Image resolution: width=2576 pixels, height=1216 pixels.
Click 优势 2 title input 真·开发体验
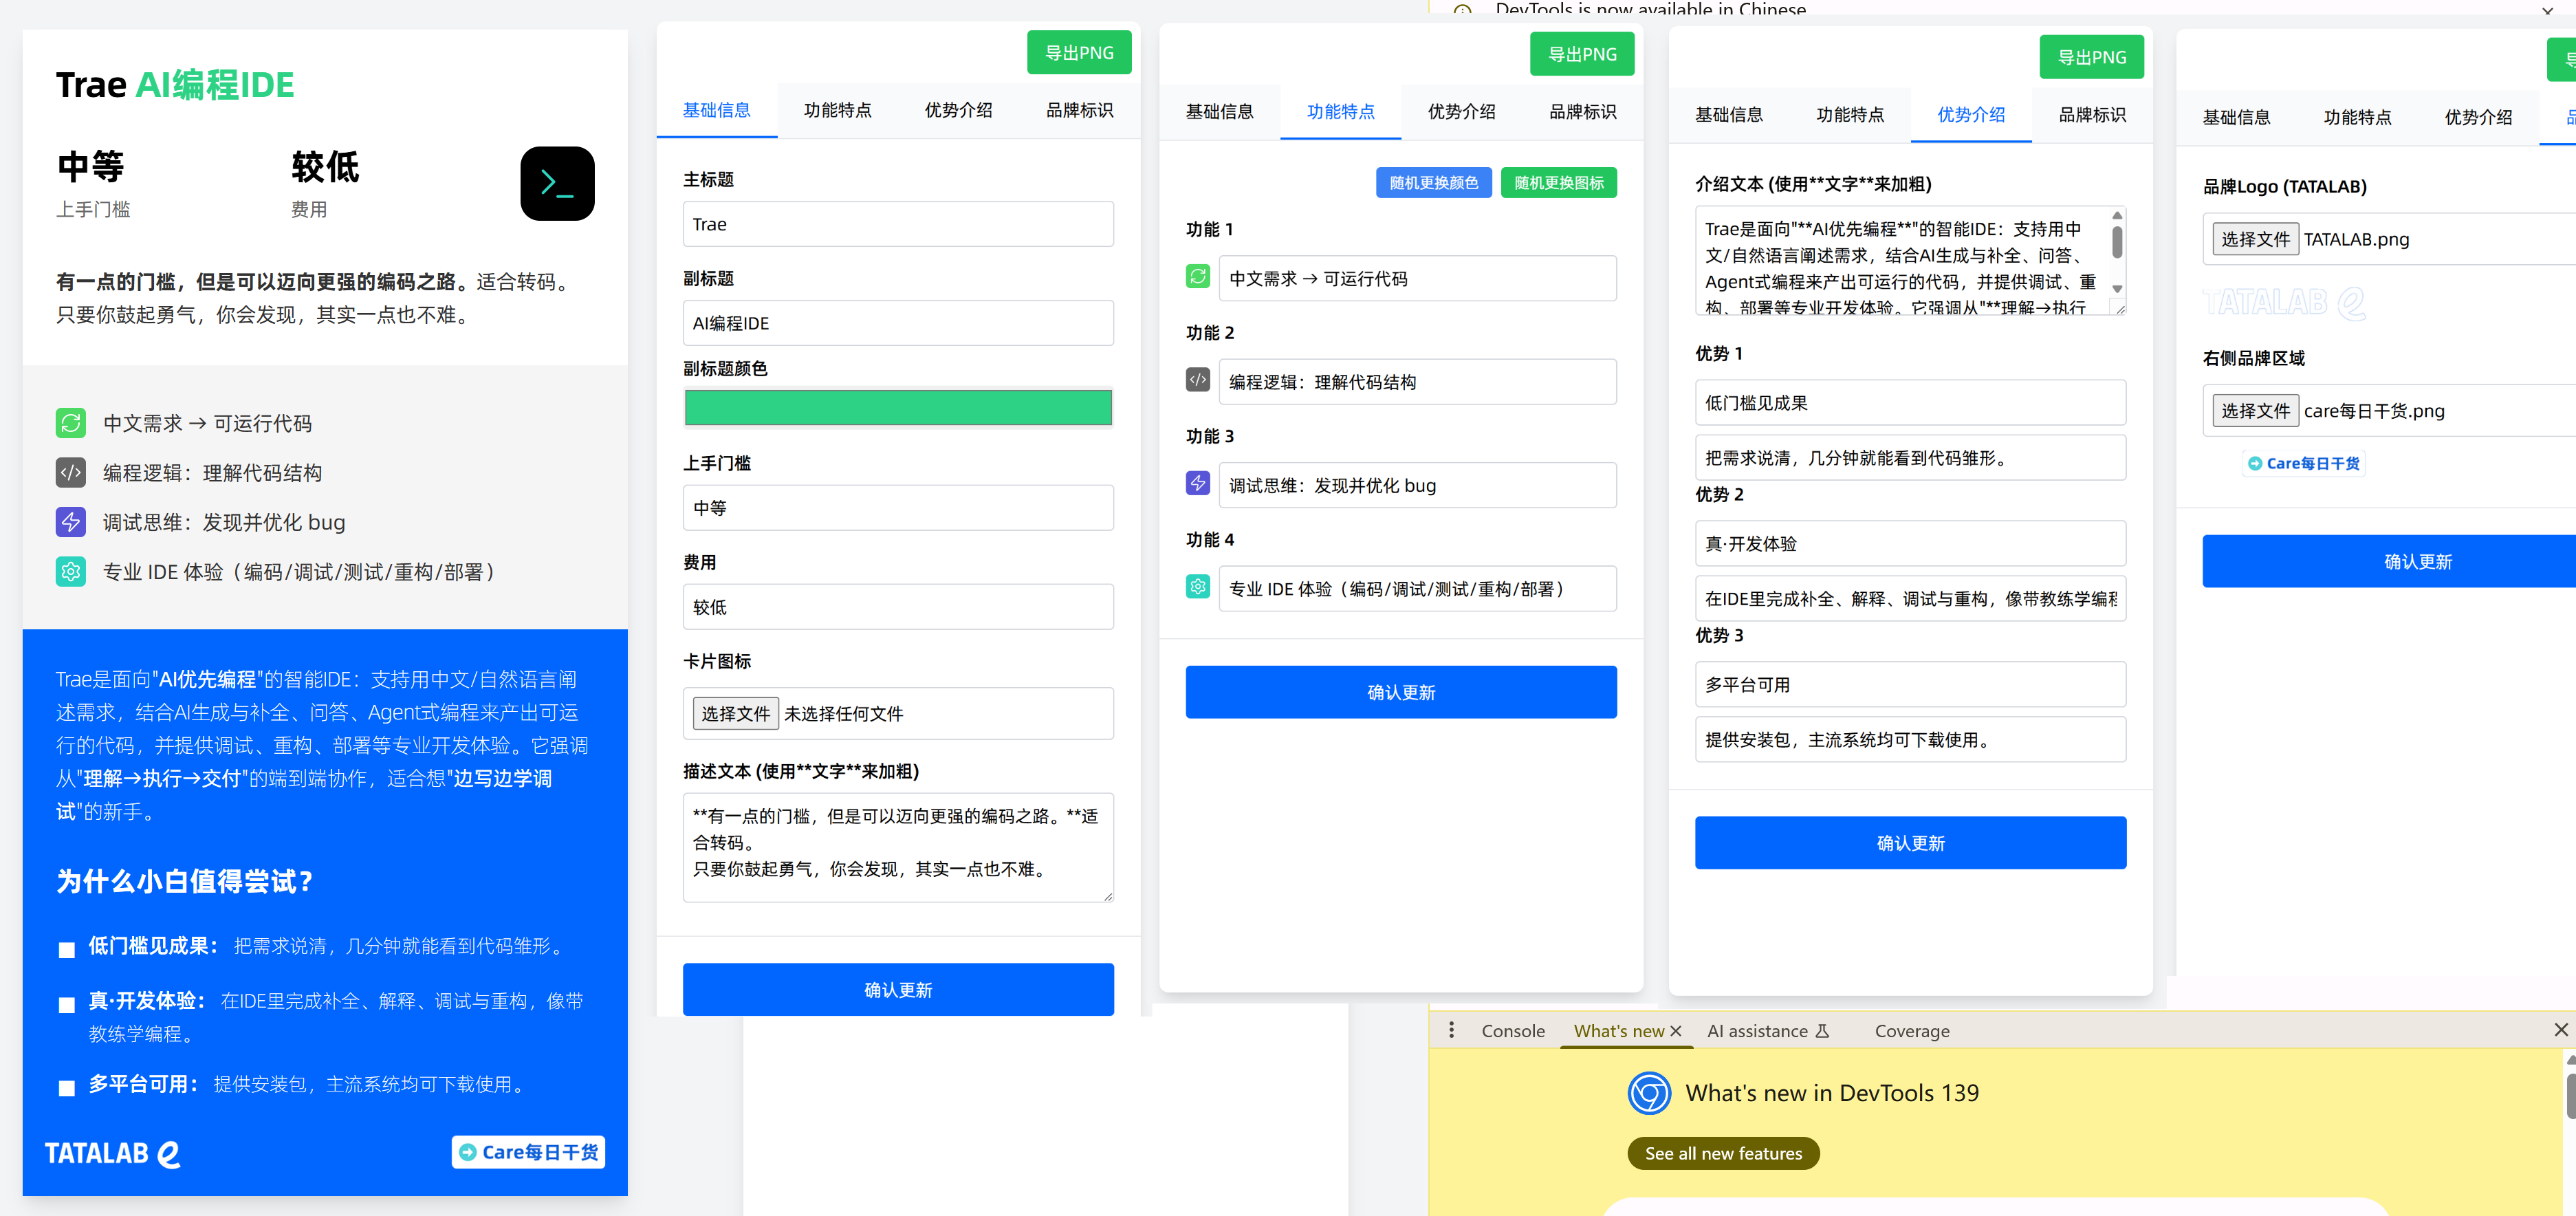[1910, 544]
